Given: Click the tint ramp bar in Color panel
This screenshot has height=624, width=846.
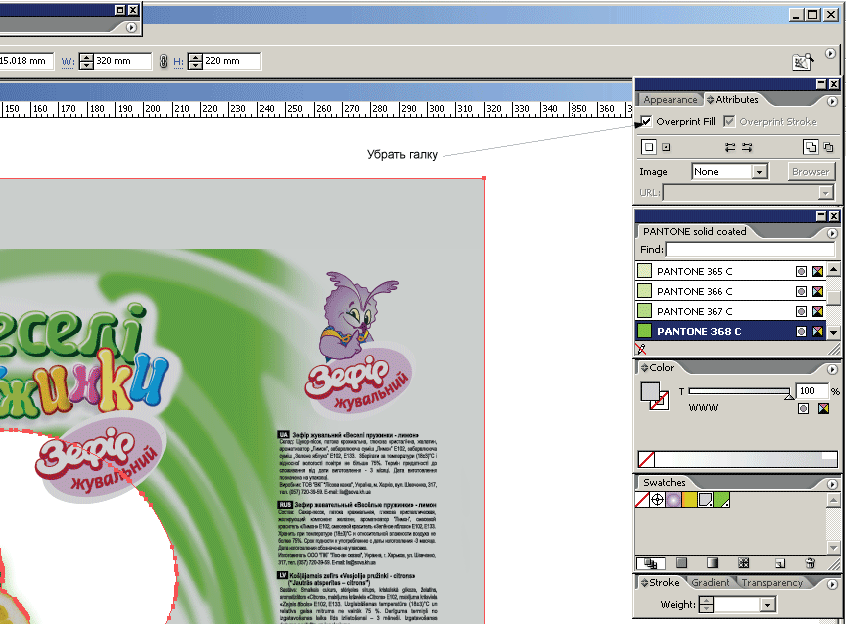Looking at the screenshot, I should click(745, 460).
